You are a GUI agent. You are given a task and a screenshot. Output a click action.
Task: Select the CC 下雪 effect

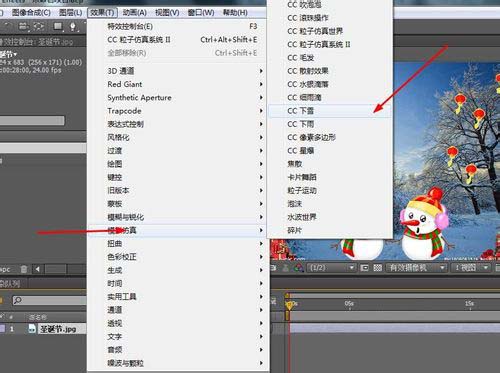pos(329,111)
